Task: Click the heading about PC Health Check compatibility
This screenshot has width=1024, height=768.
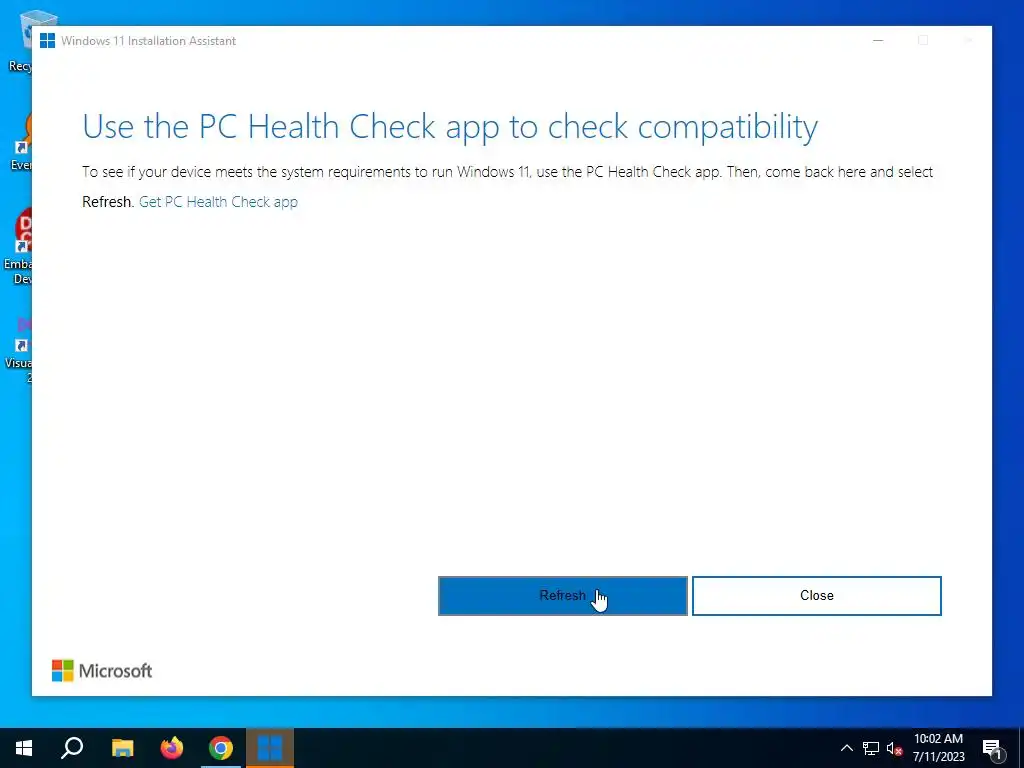Action: point(450,127)
